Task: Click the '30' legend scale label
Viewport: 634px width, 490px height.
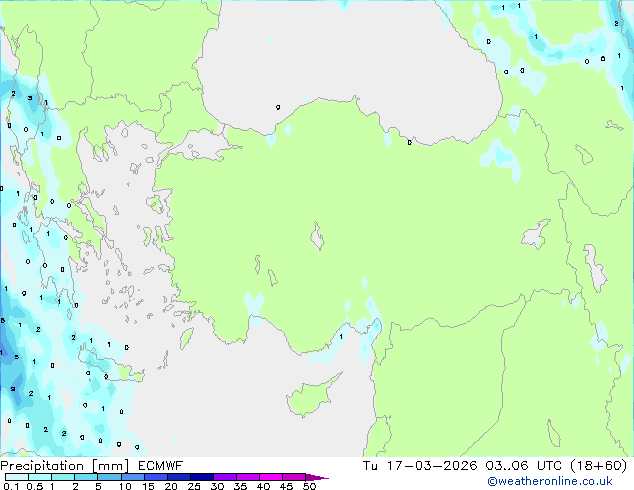Action: click(x=217, y=486)
